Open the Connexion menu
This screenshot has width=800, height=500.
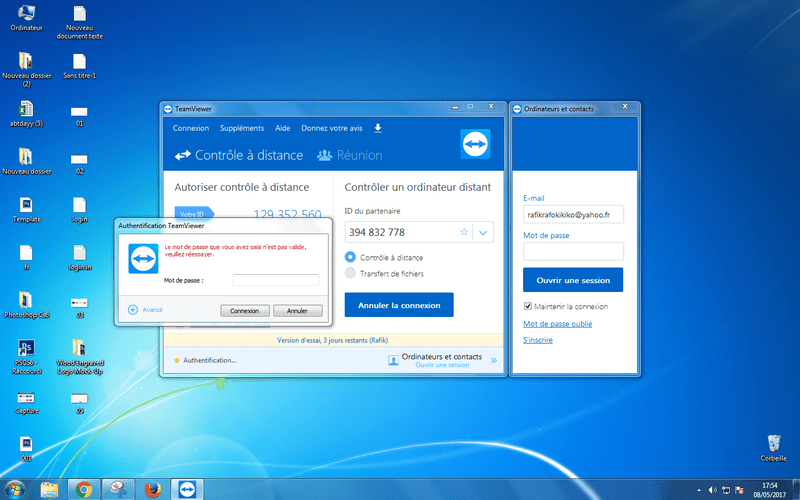coord(191,128)
